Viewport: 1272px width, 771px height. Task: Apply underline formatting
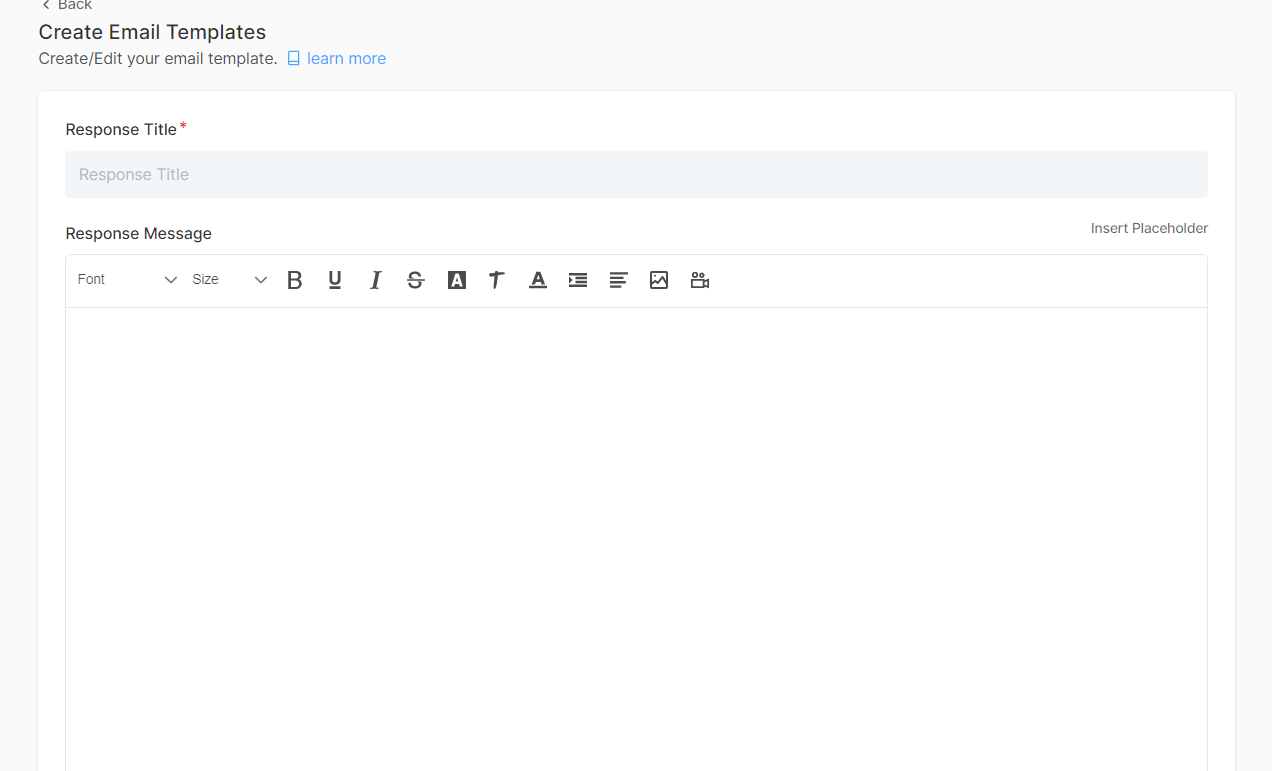(335, 280)
